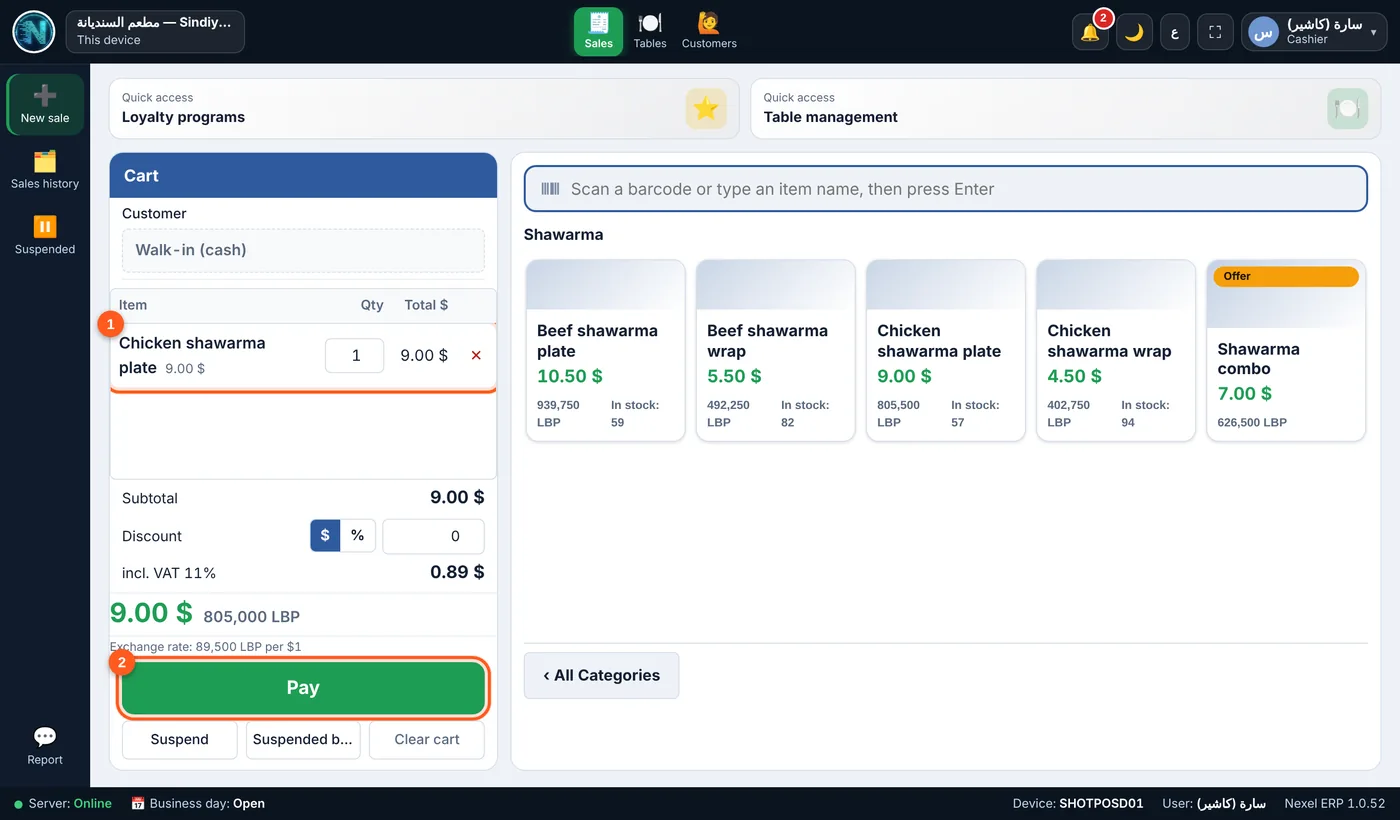Viewport: 1400px width, 820px height.
Task: Remove Chicken shawarma plate from cart
Action: [476, 355]
